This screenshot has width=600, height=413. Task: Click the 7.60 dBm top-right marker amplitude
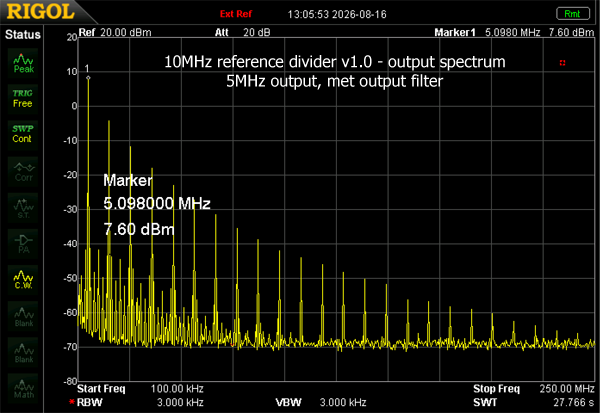click(x=571, y=33)
